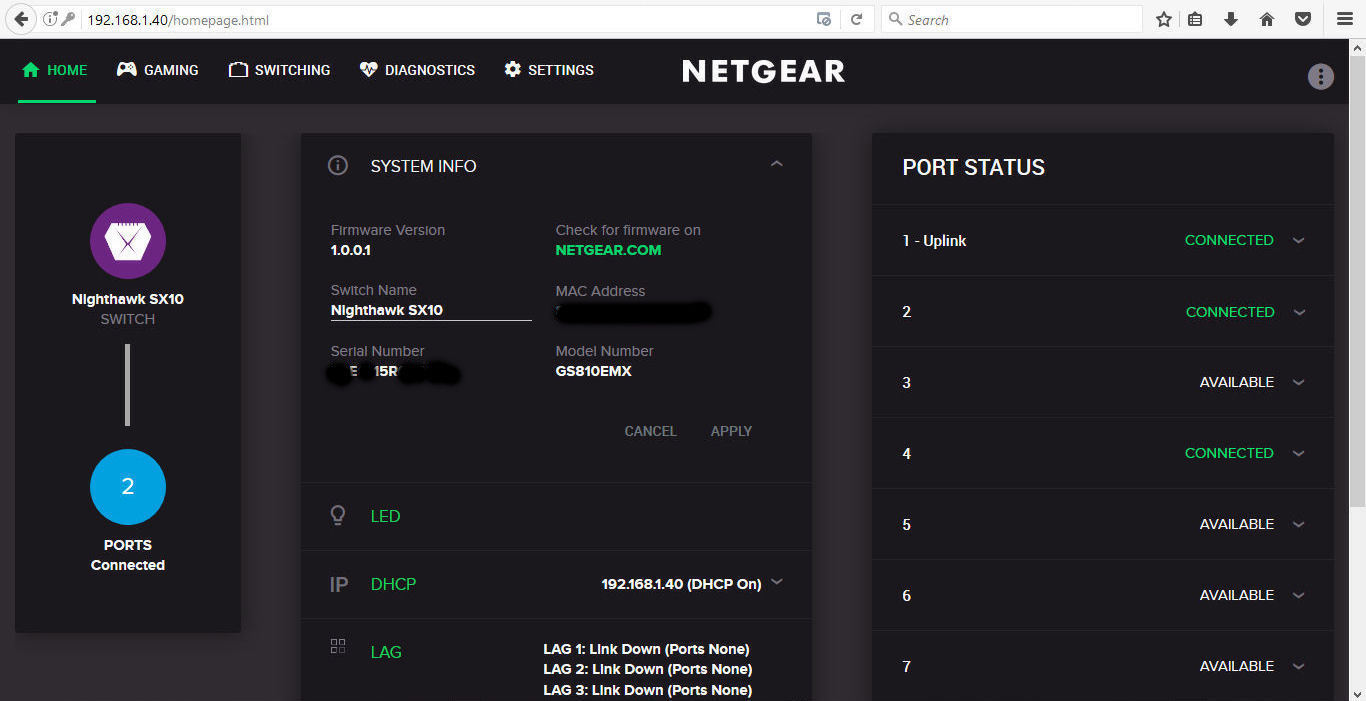Expand port 4 status chevron
The height and width of the screenshot is (701, 1366).
pyautogui.click(x=1299, y=454)
